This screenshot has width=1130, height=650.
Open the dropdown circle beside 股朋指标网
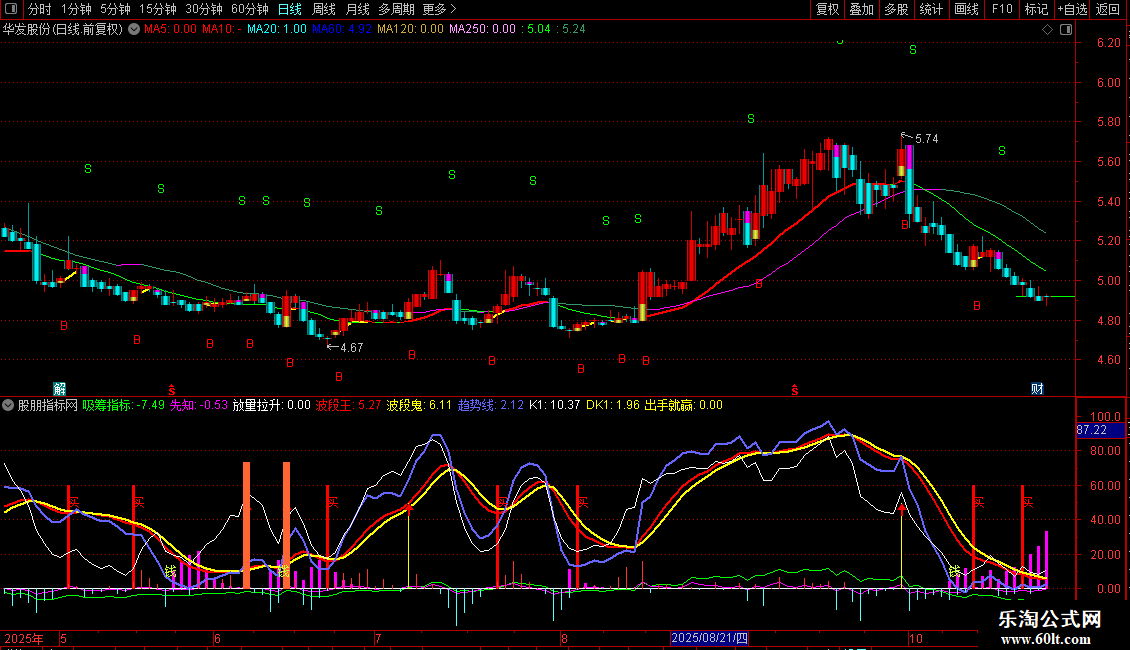click(x=8, y=405)
